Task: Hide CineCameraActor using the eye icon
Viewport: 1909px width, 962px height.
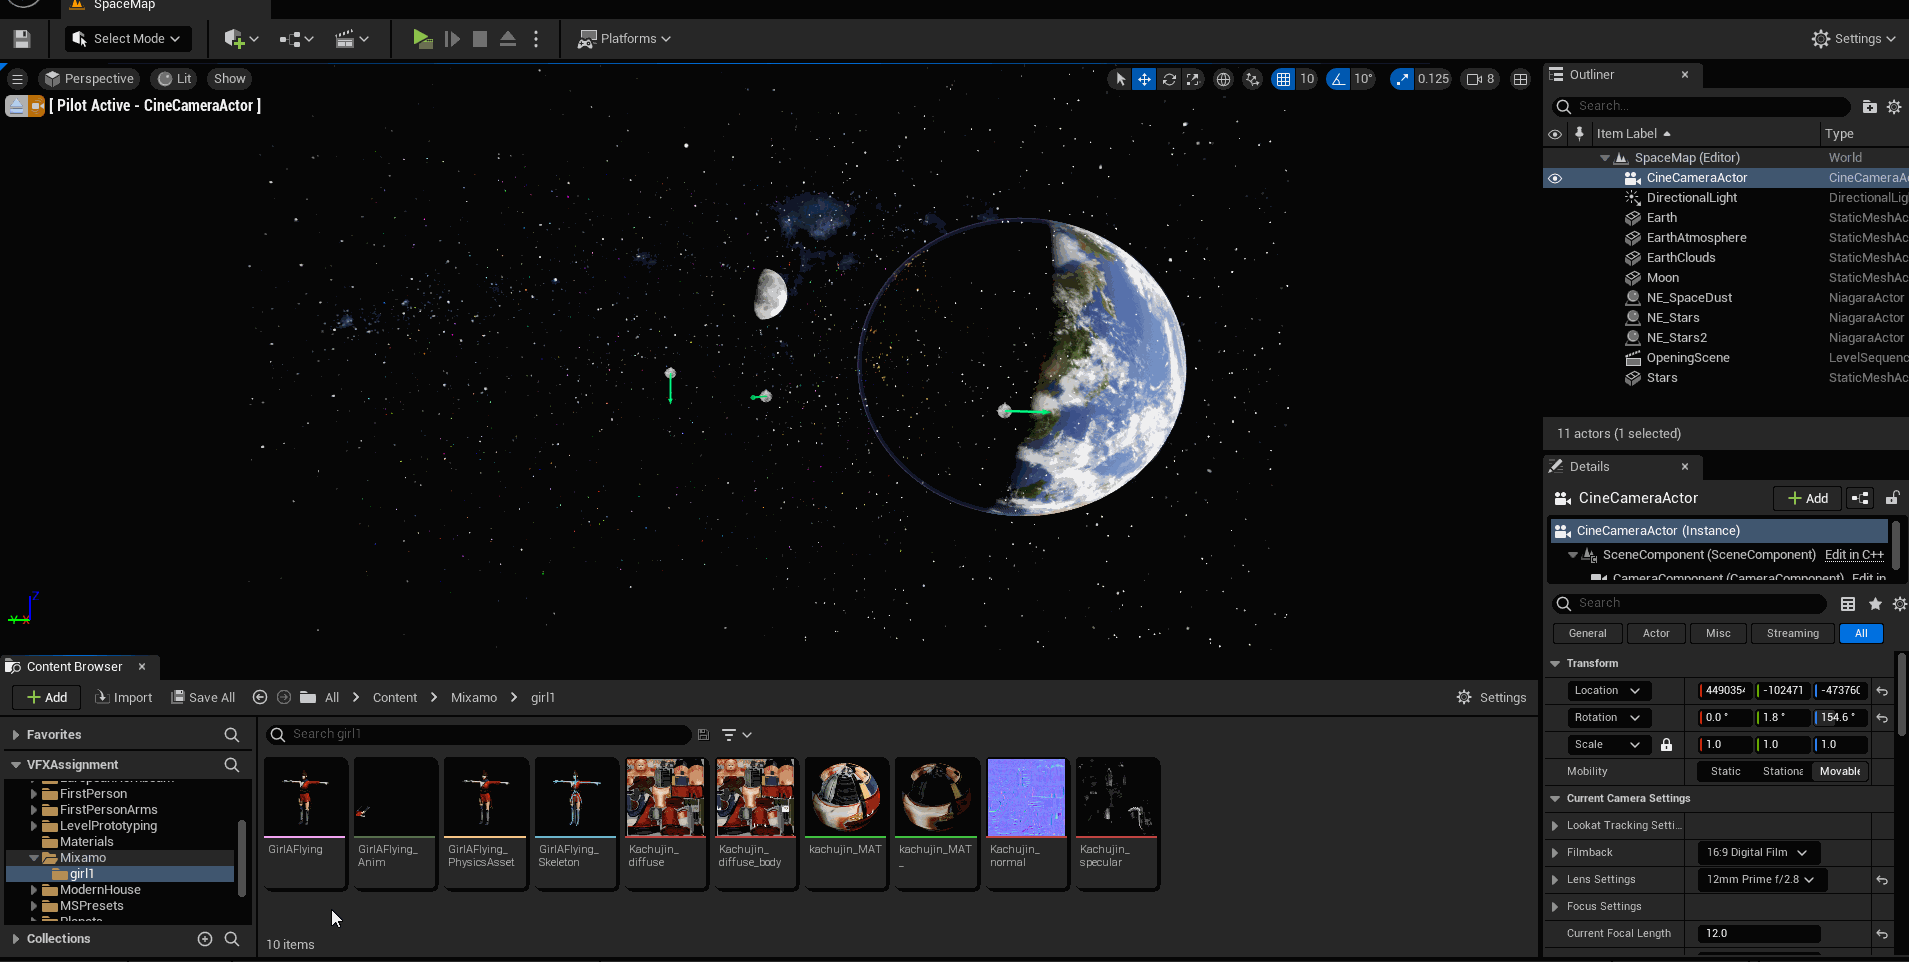Action: [x=1555, y=178]
